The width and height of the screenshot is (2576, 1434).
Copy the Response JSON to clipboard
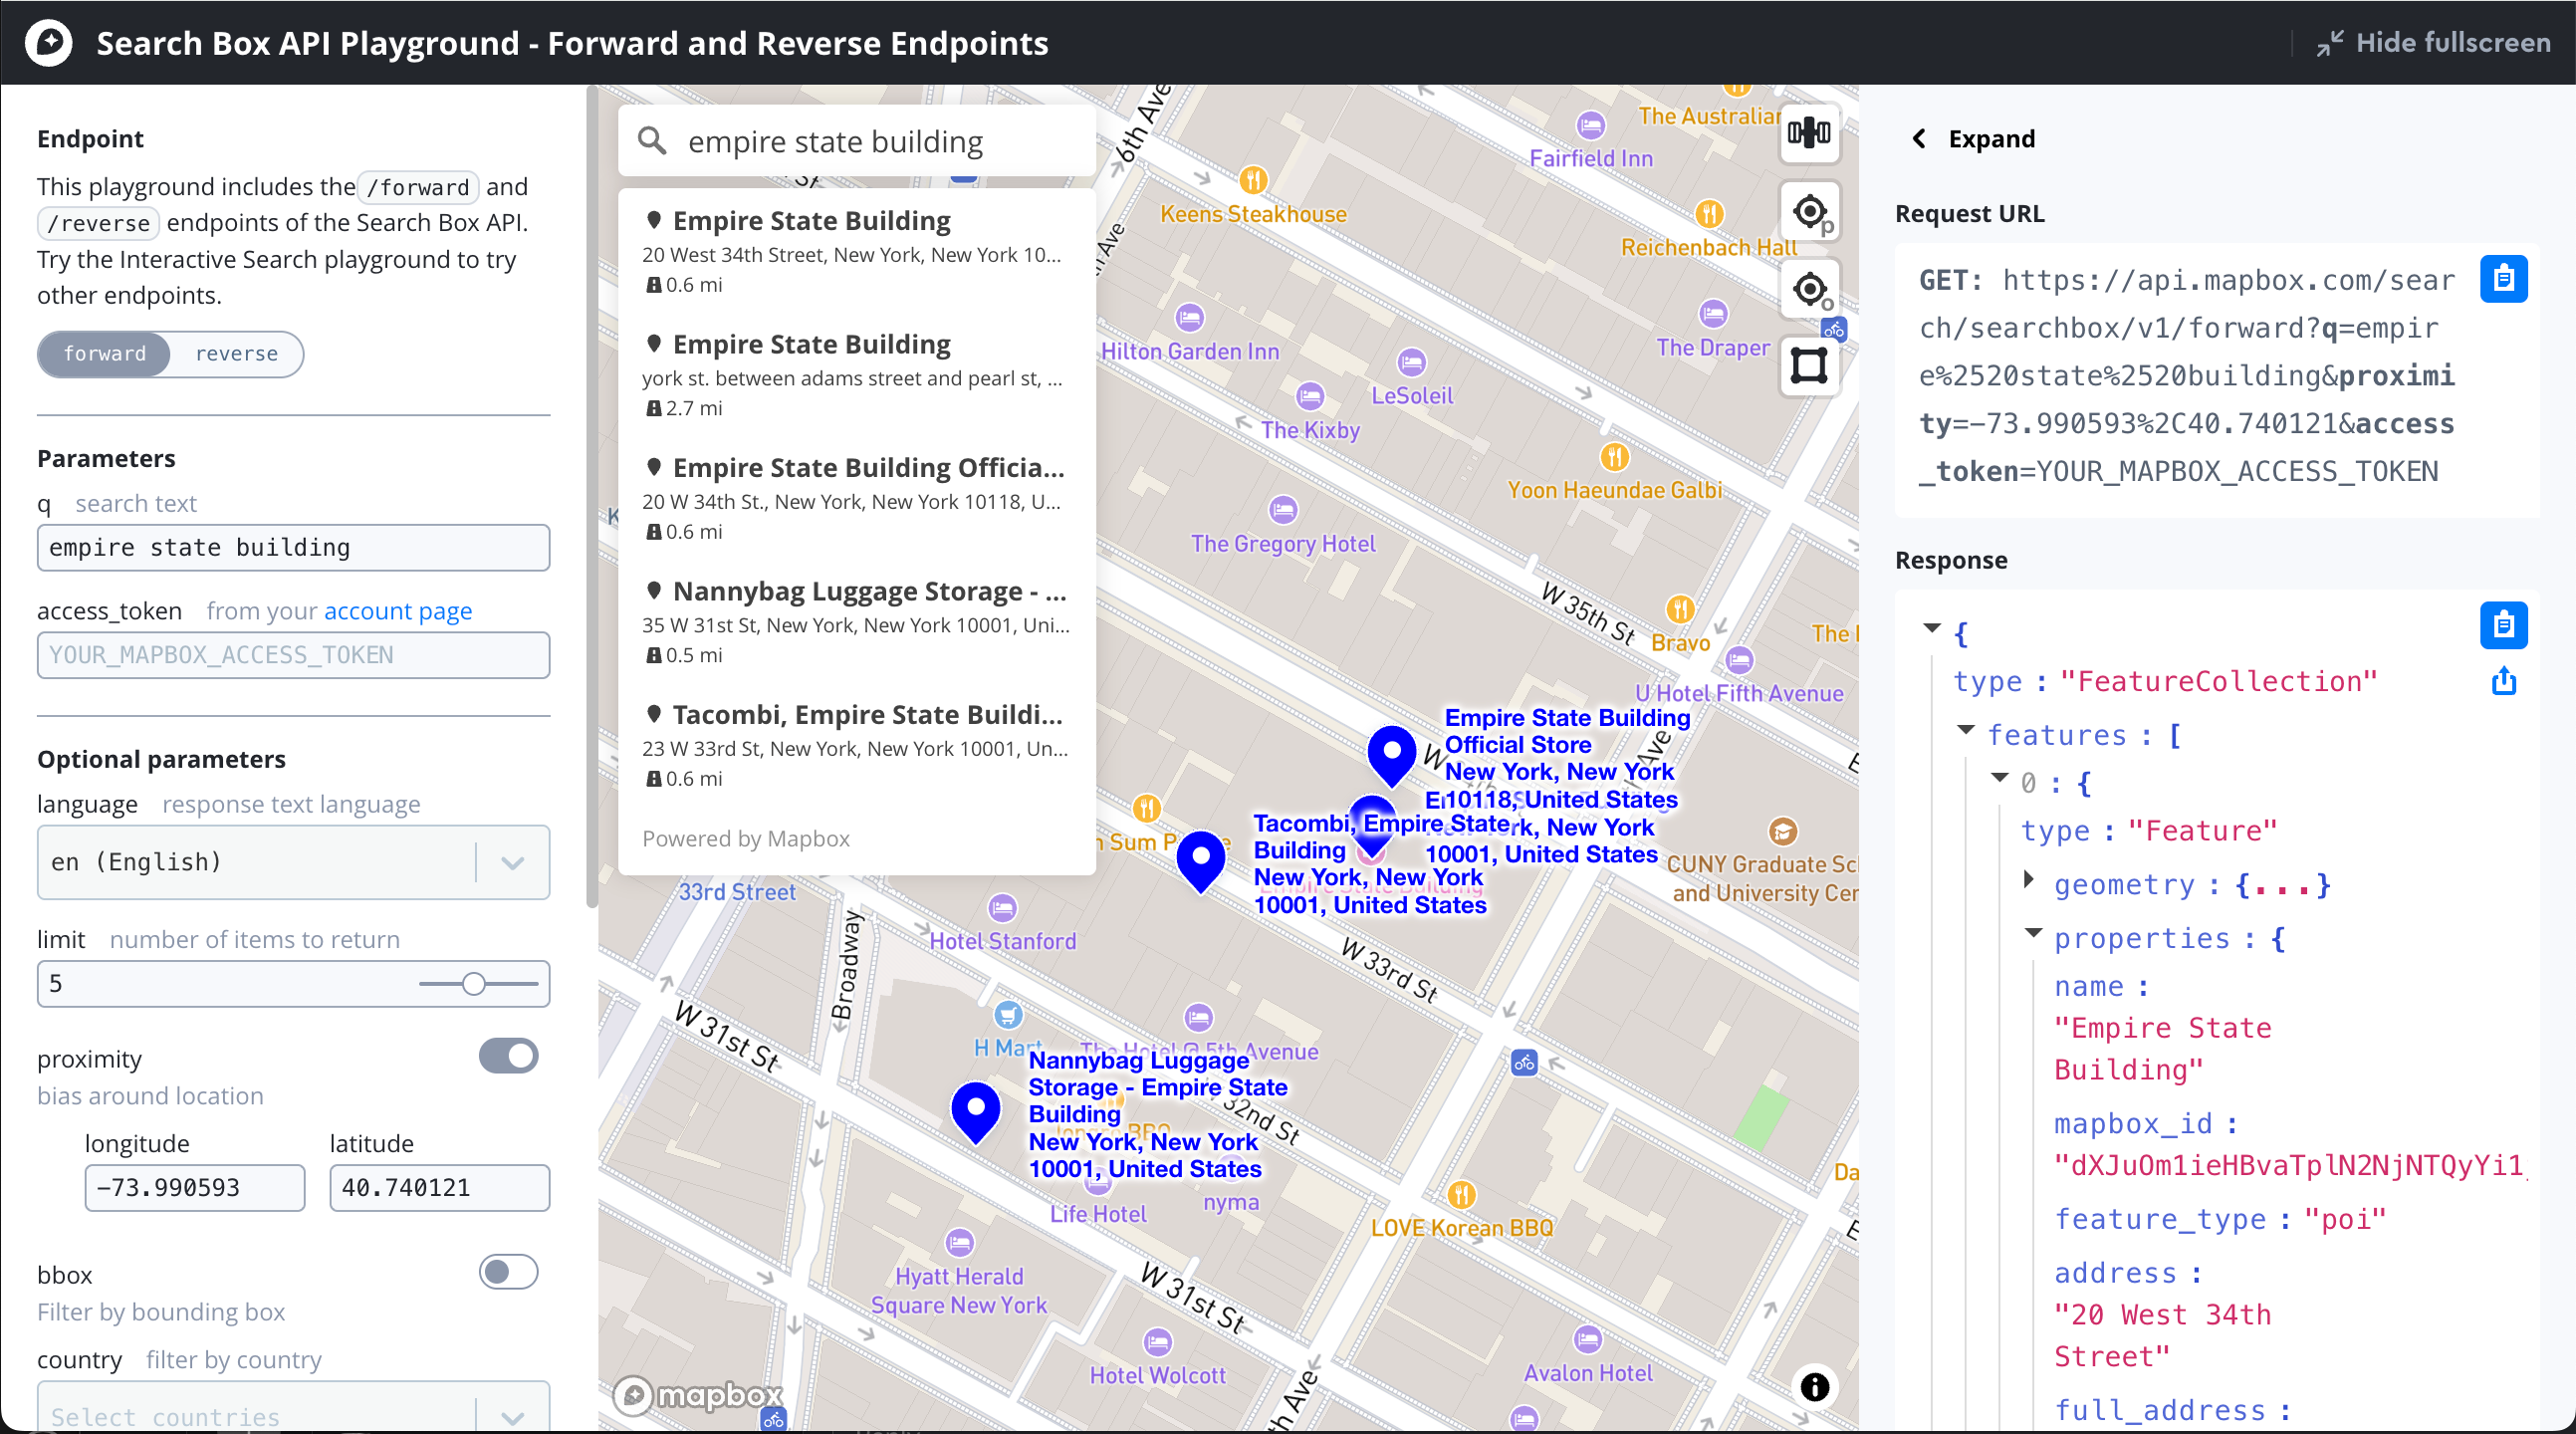pos(2503,625)
